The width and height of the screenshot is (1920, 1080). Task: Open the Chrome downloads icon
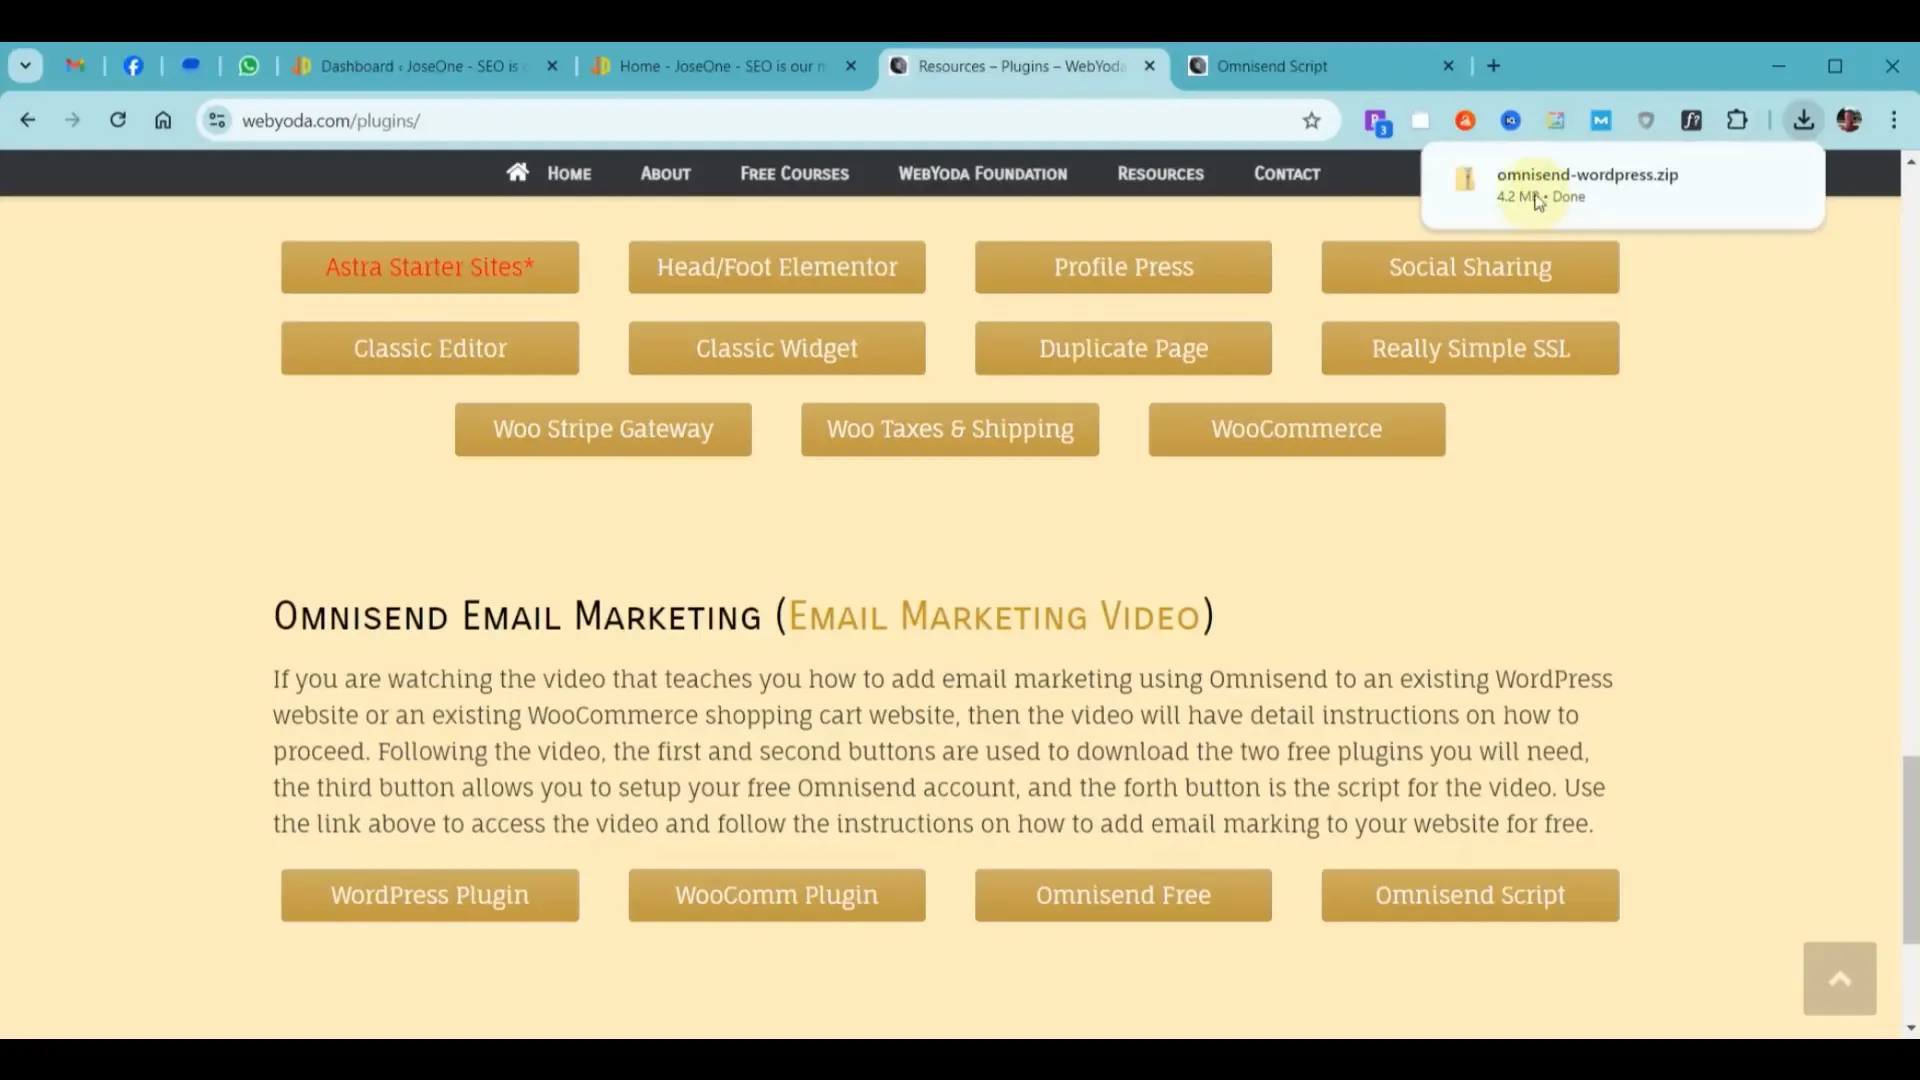pyautogui.click(x=1803, y=120)
